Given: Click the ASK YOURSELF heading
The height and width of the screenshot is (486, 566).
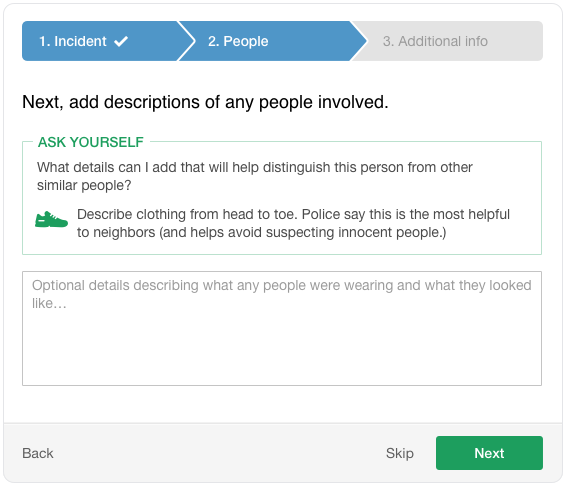Looking at the screenshot, I should [x=91, y=142].
